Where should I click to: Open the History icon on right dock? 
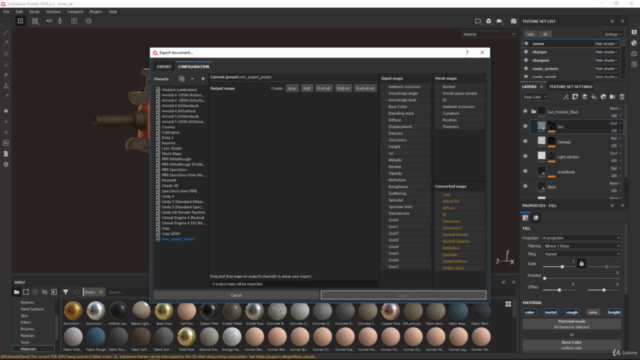pyautogui.click(x=634, y=53)
